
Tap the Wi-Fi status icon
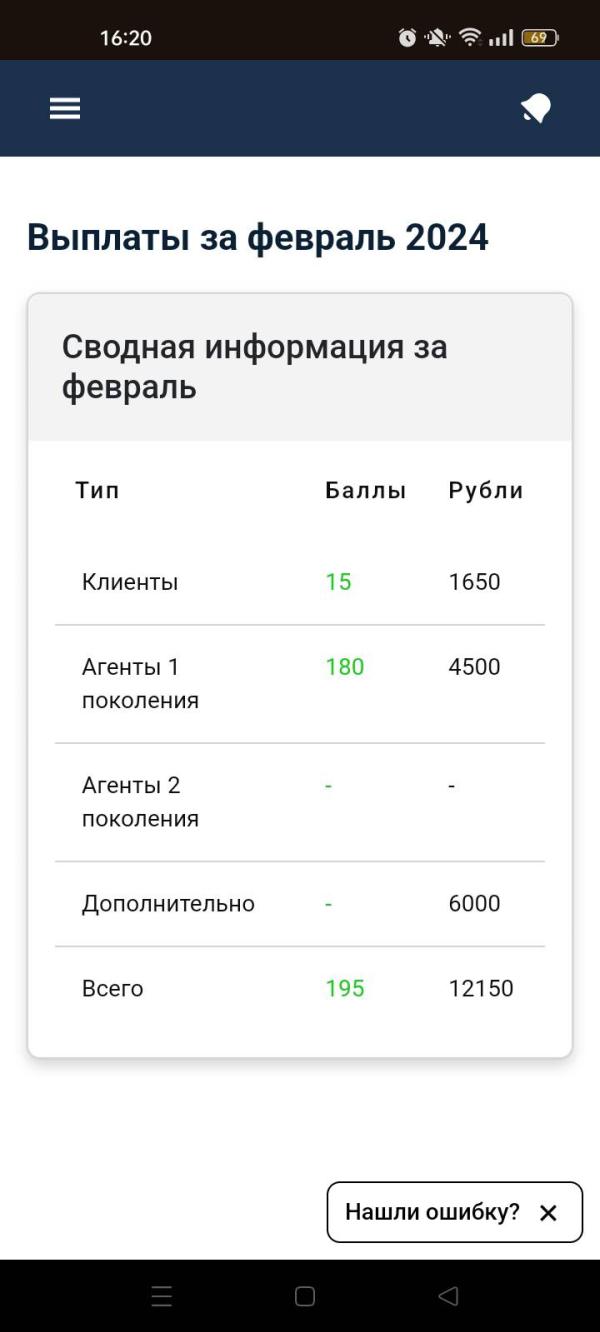click(470, 38)
